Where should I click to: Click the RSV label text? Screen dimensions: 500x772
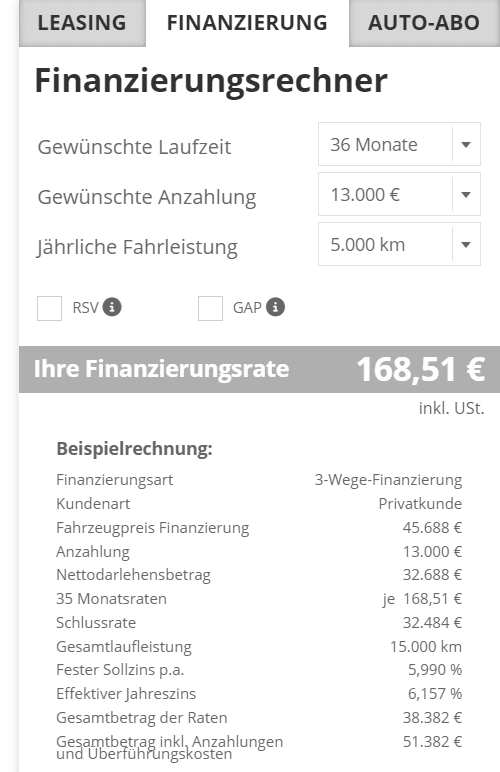[x=86, y=308]
